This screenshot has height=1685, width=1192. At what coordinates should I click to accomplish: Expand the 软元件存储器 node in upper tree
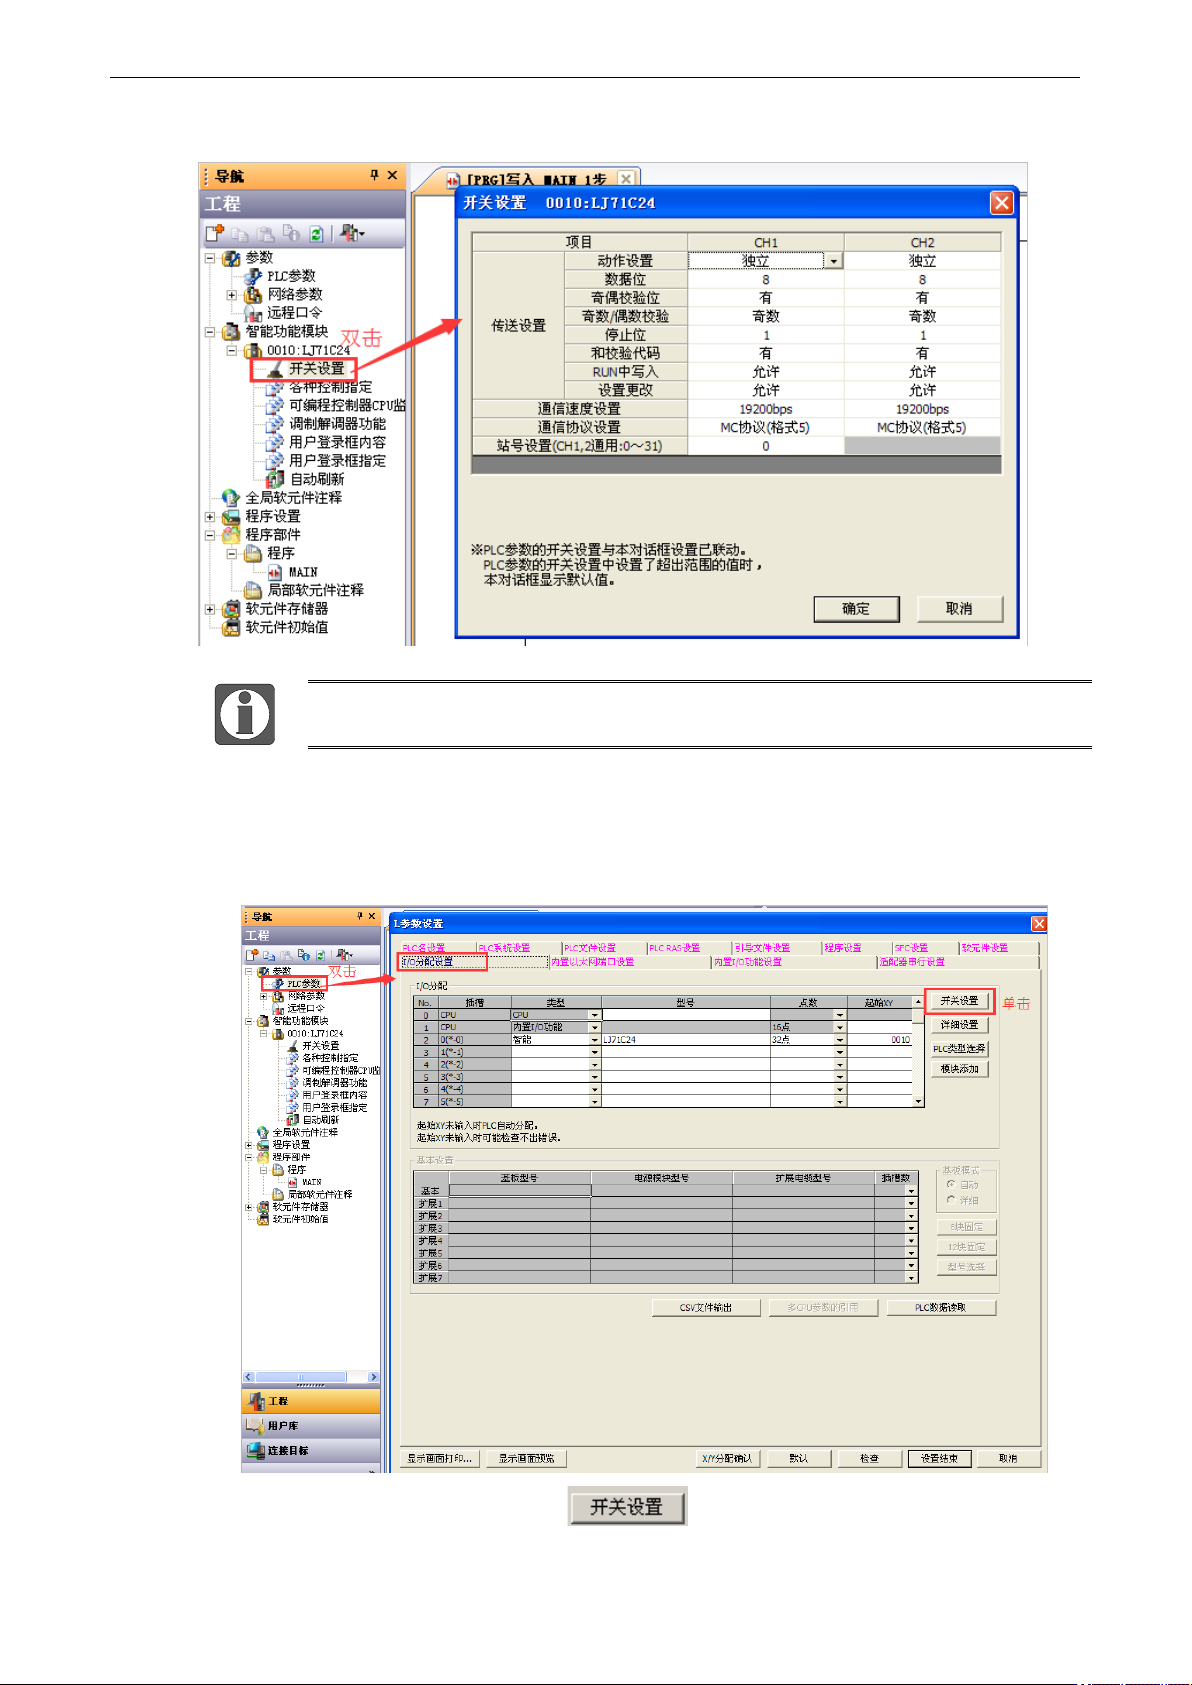coord(210,609)
